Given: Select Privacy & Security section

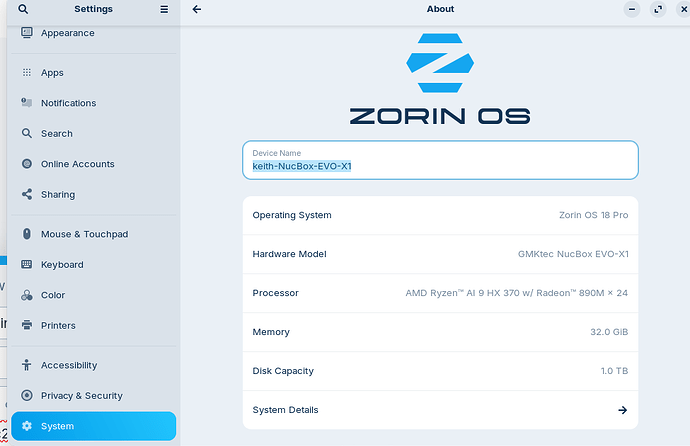Looking at the screenshot, I should [82, 396].
